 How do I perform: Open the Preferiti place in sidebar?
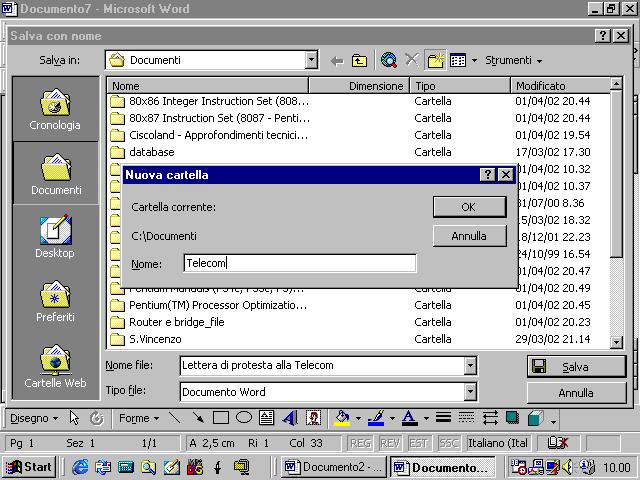(55, 301)
